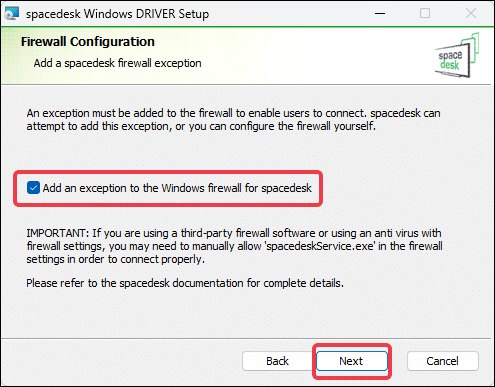Minimize the spacedesk setup window
Image resolution: width=495 pixels, height=387 pixels.
click(380, 14)
